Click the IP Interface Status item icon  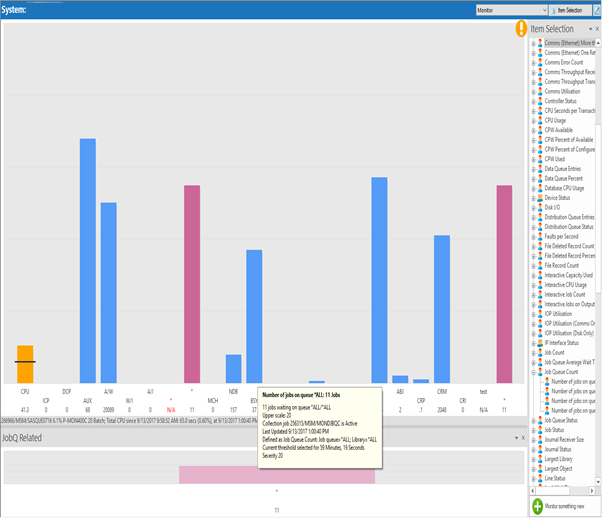pyautogui.click(x=539, y=342)
